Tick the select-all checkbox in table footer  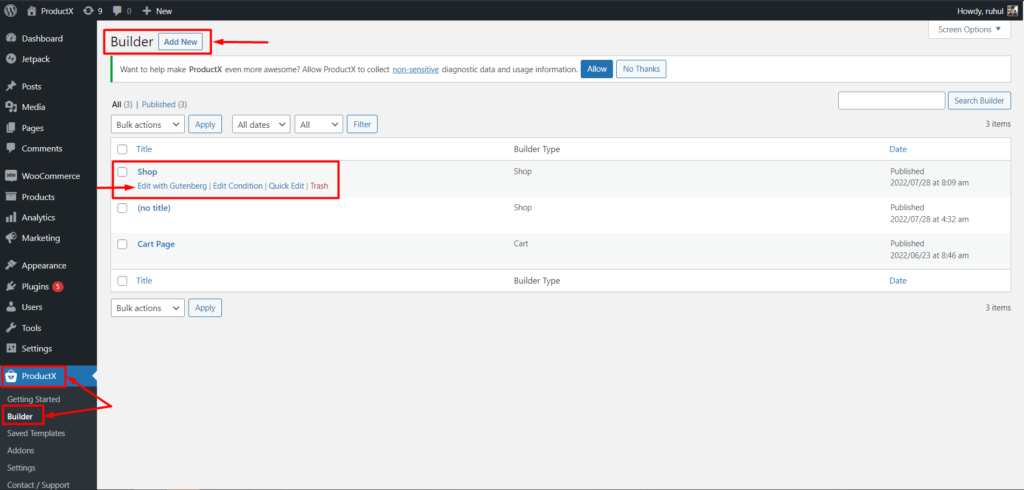point(122,280)
